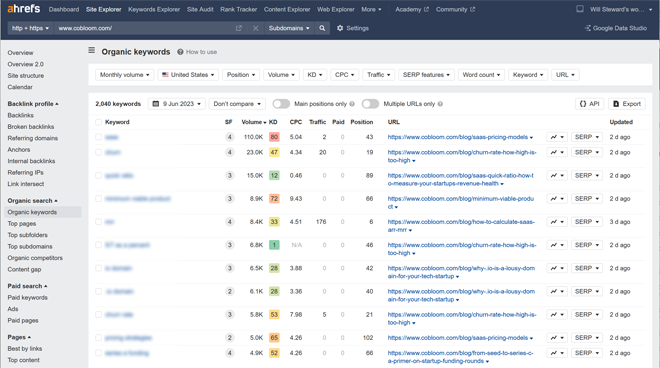Open the Dashboard tab

[x=64, y=9]
